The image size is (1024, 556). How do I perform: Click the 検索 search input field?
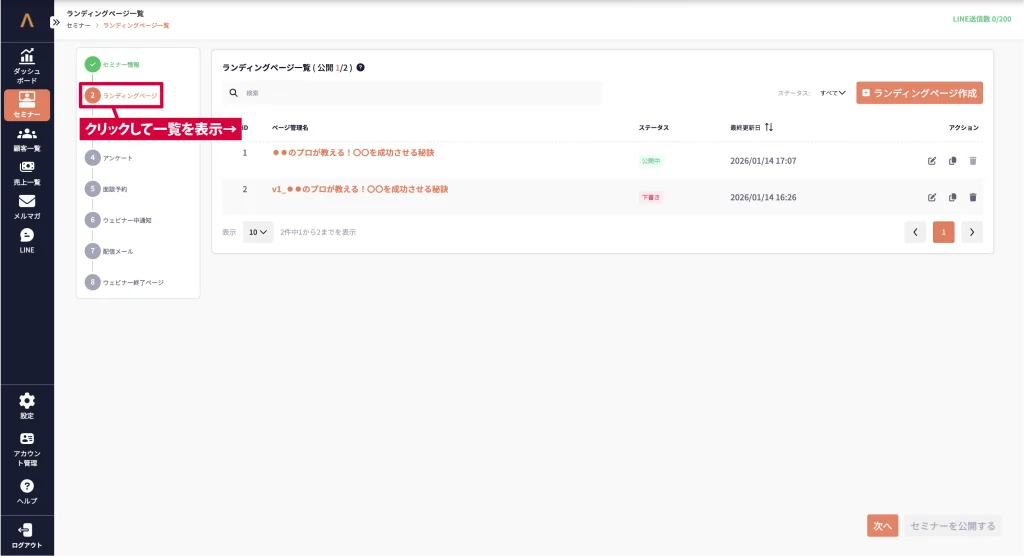pyautogui.click(x=420, y=93)
